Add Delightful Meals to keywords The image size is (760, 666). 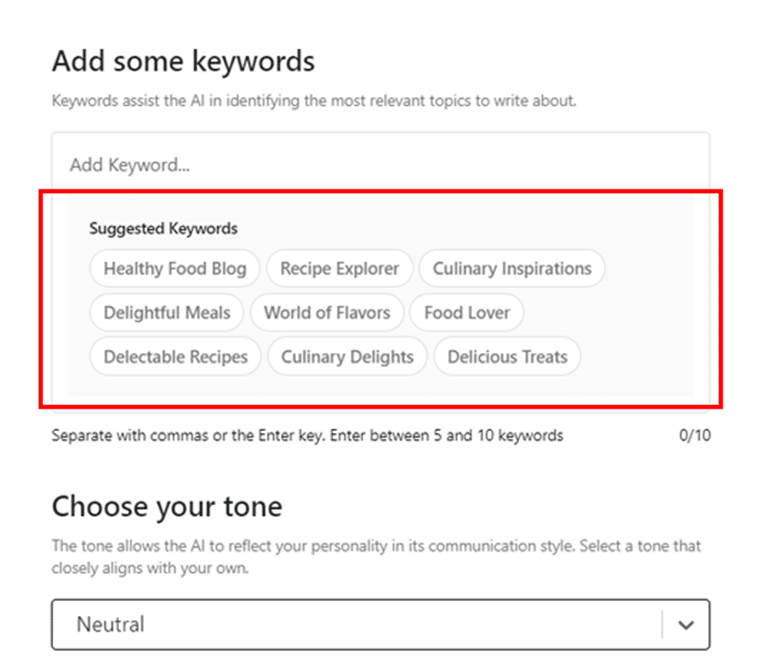tap(167, 313)
